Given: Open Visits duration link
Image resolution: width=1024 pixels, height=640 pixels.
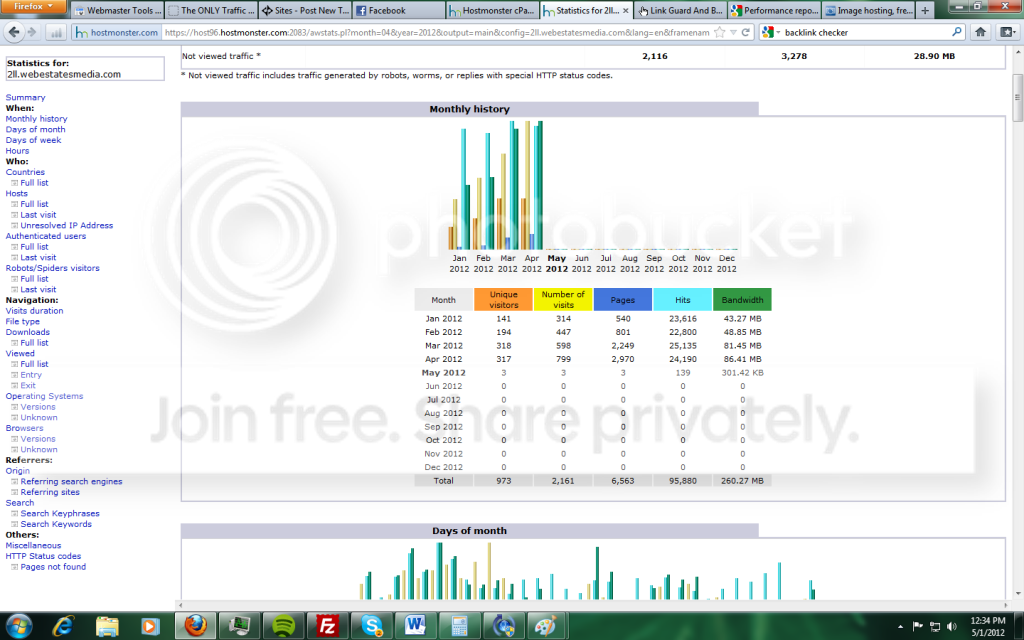Looking at the screenshot, I should pyautogui.click(x=35, y=311).
